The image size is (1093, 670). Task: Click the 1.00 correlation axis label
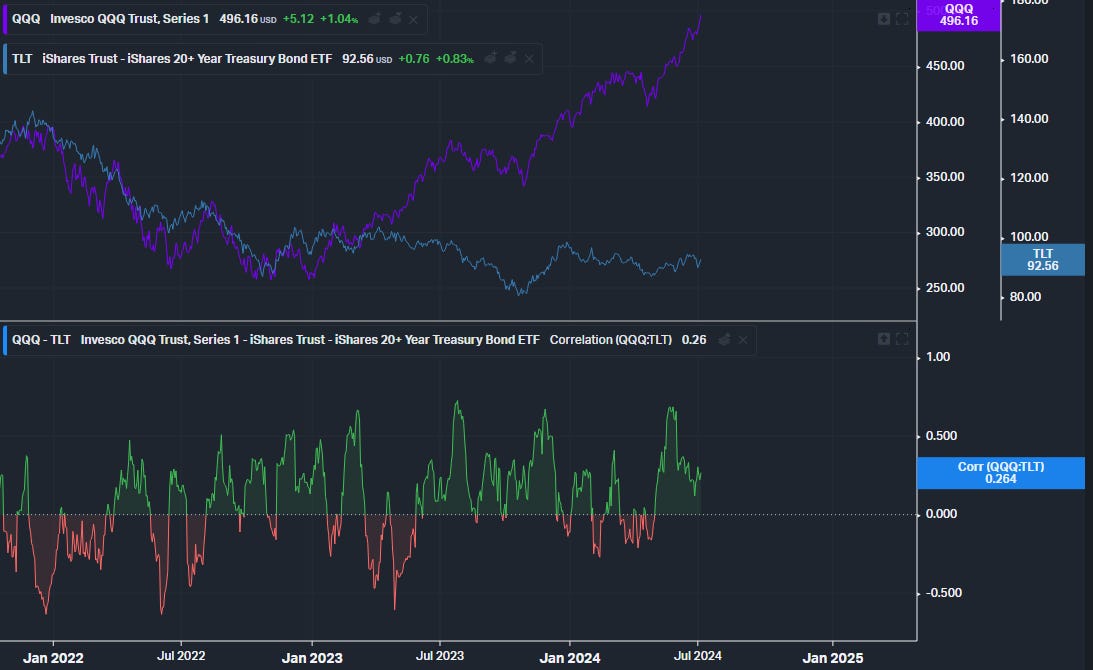point(938,356)
